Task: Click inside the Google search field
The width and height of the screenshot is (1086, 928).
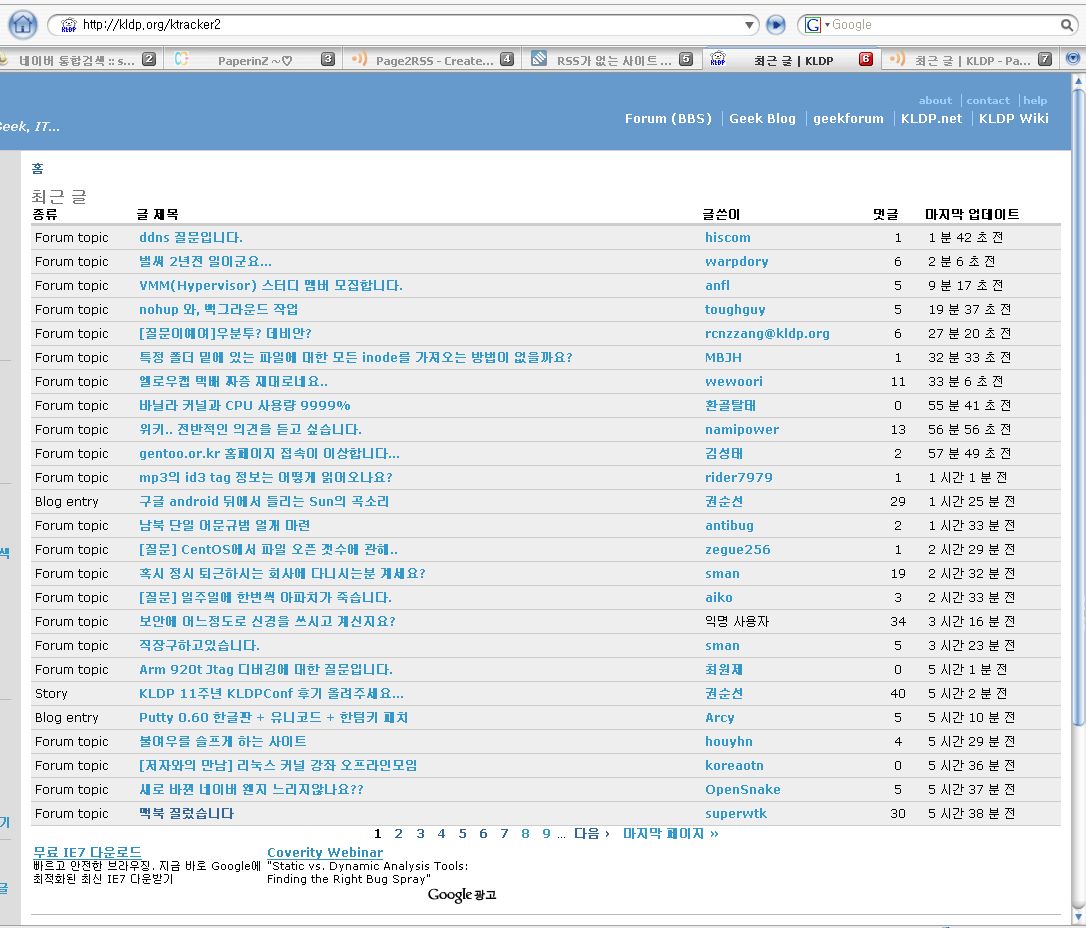Action: pos(944,25)
